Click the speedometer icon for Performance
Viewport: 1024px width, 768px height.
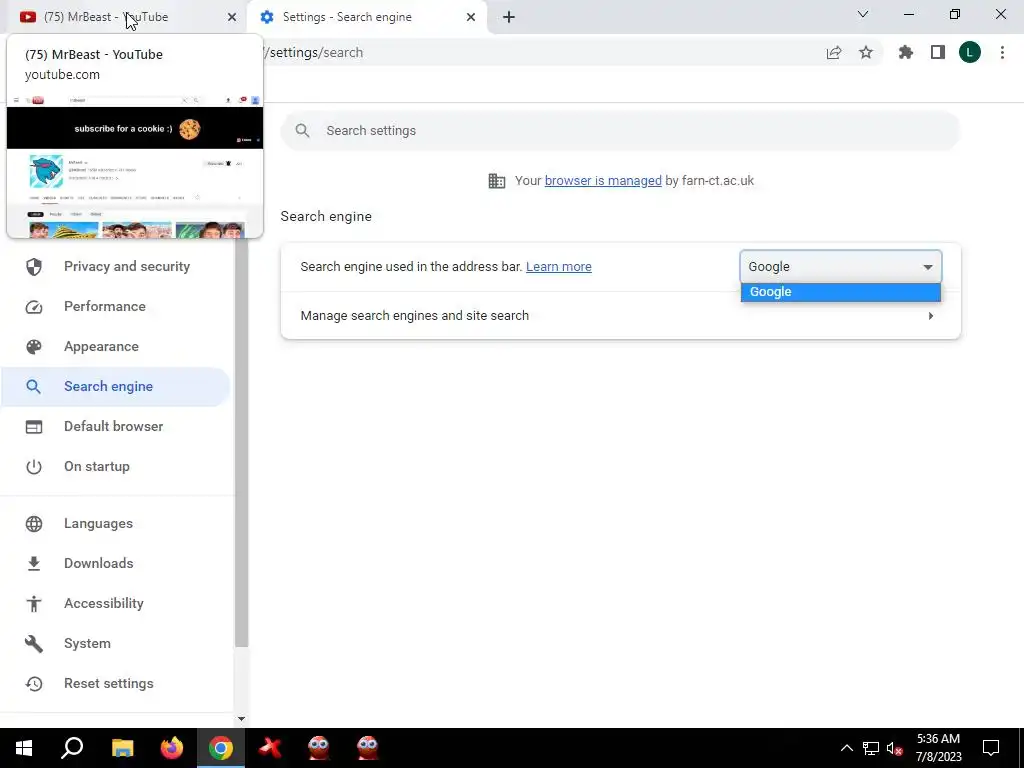(x=33, y=307)
